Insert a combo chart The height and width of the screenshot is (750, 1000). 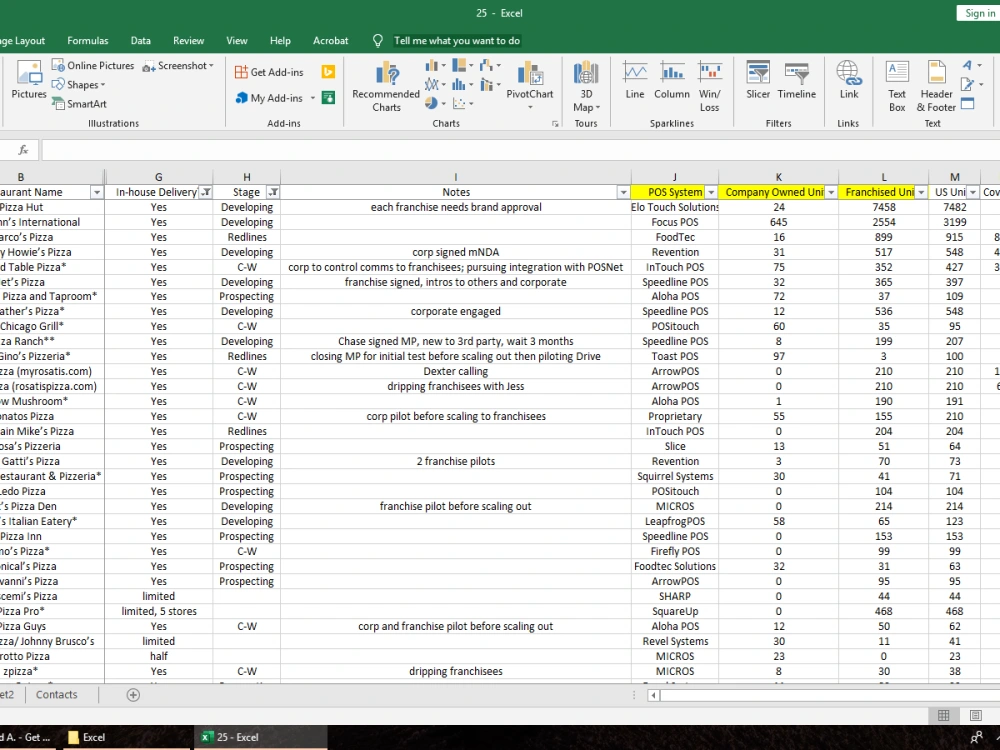coord(490,85)
